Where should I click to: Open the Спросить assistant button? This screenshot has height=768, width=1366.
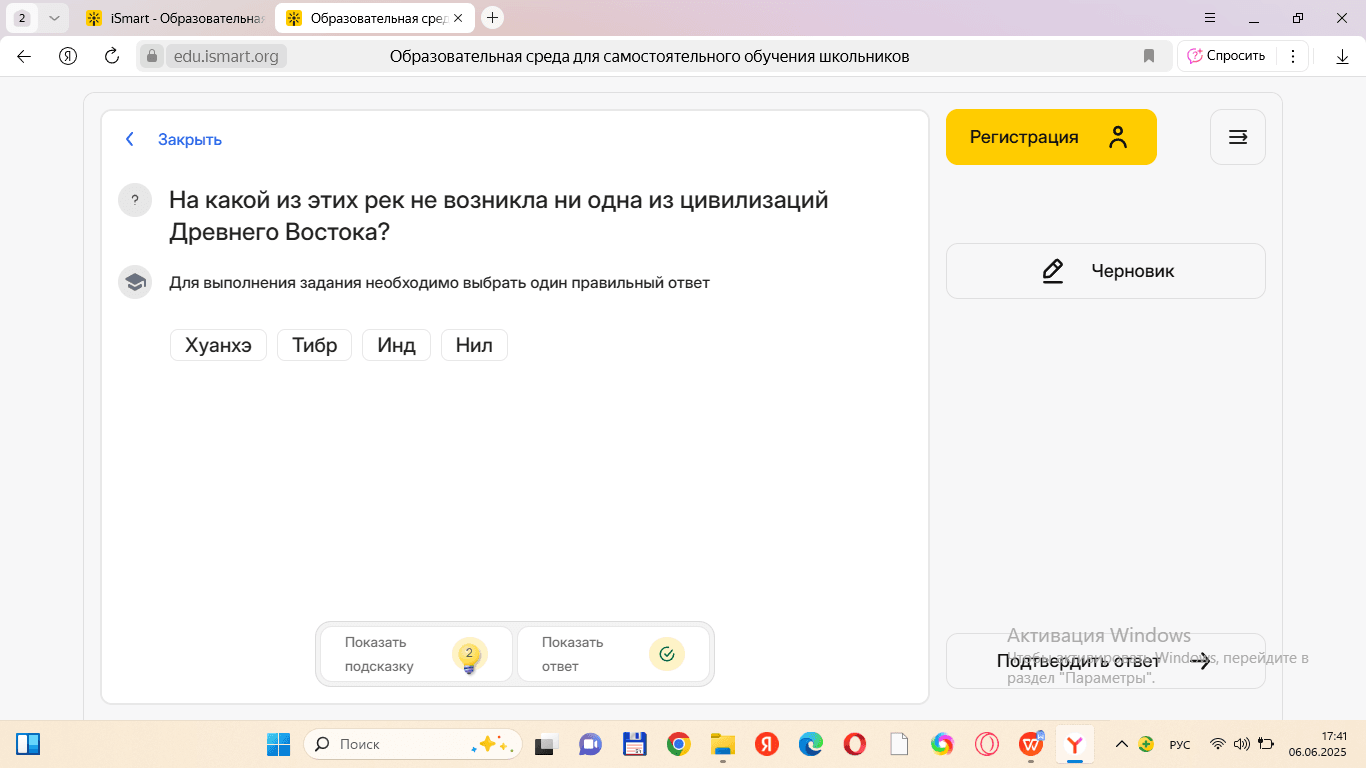point(1226,56)
